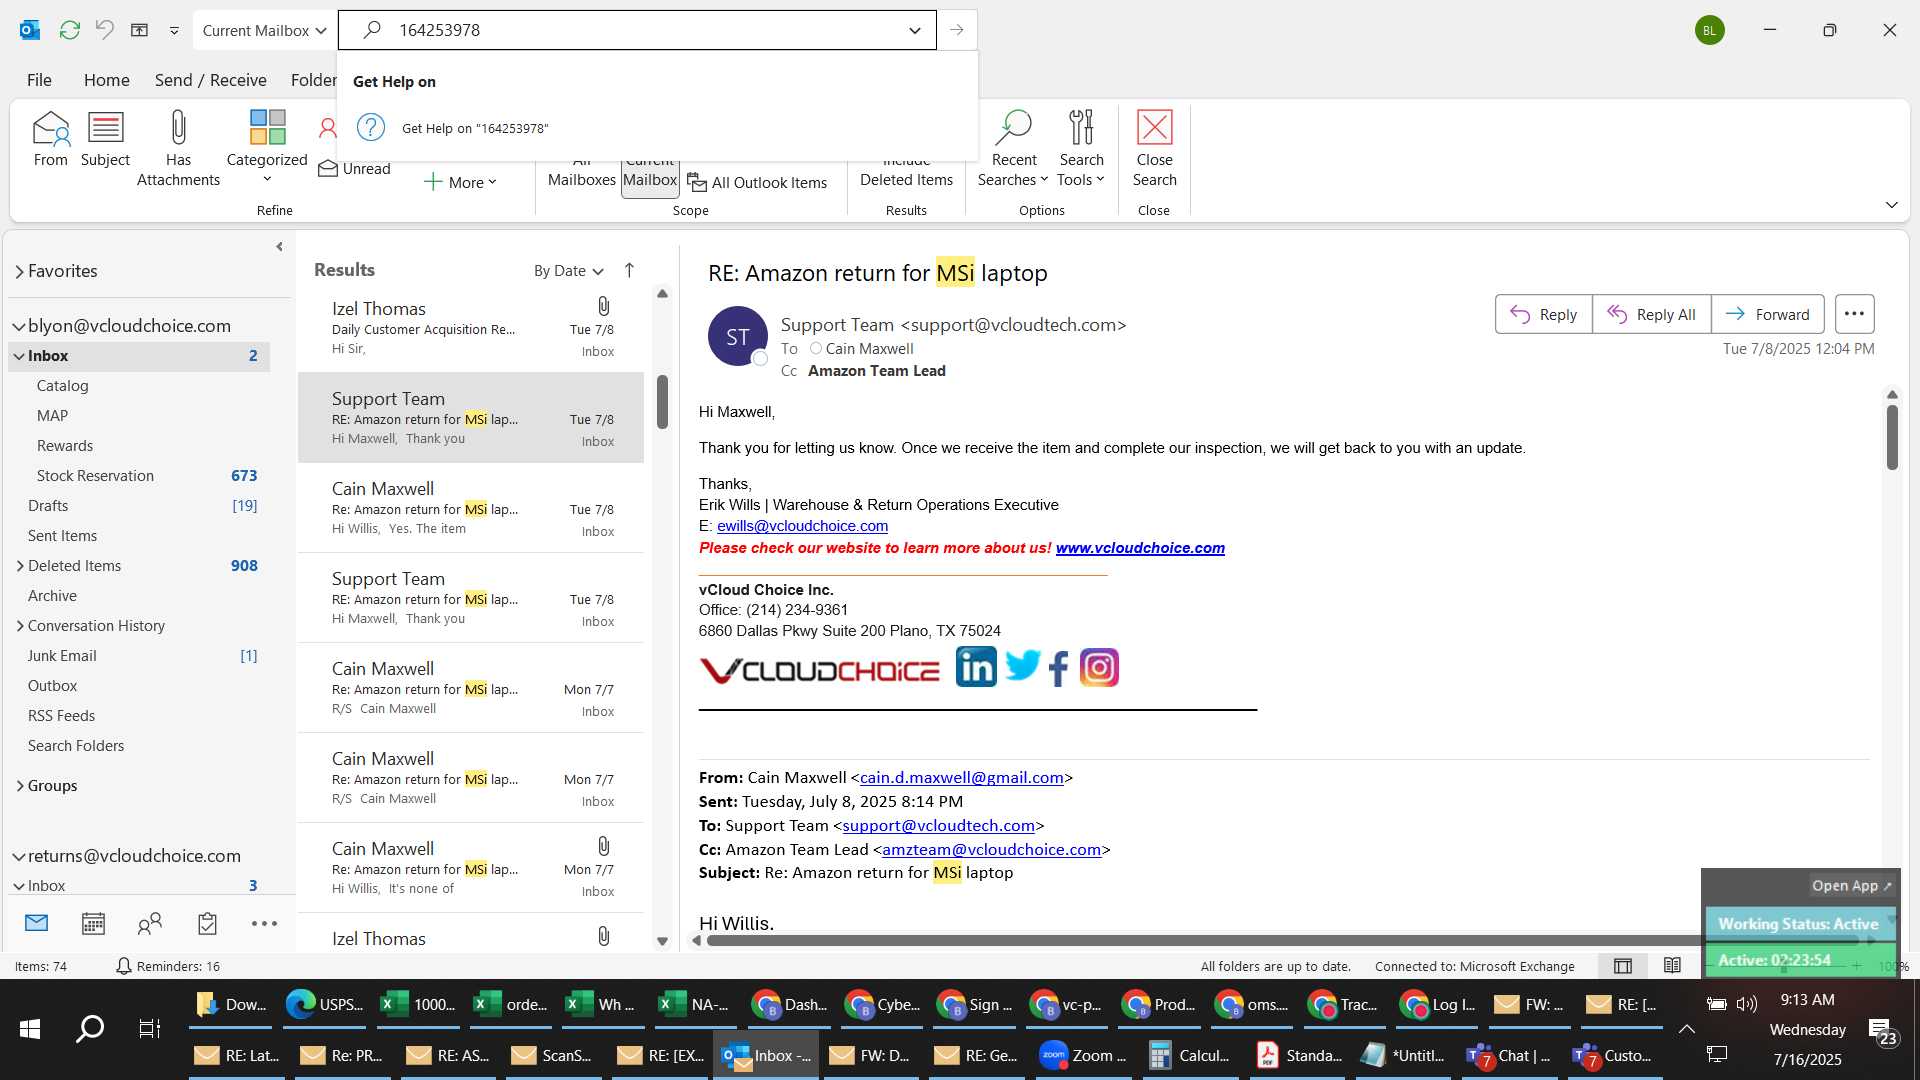The image size is (1920, 1080).
Task: Click the BL account profile avatar
Action: coord(1710,30)
